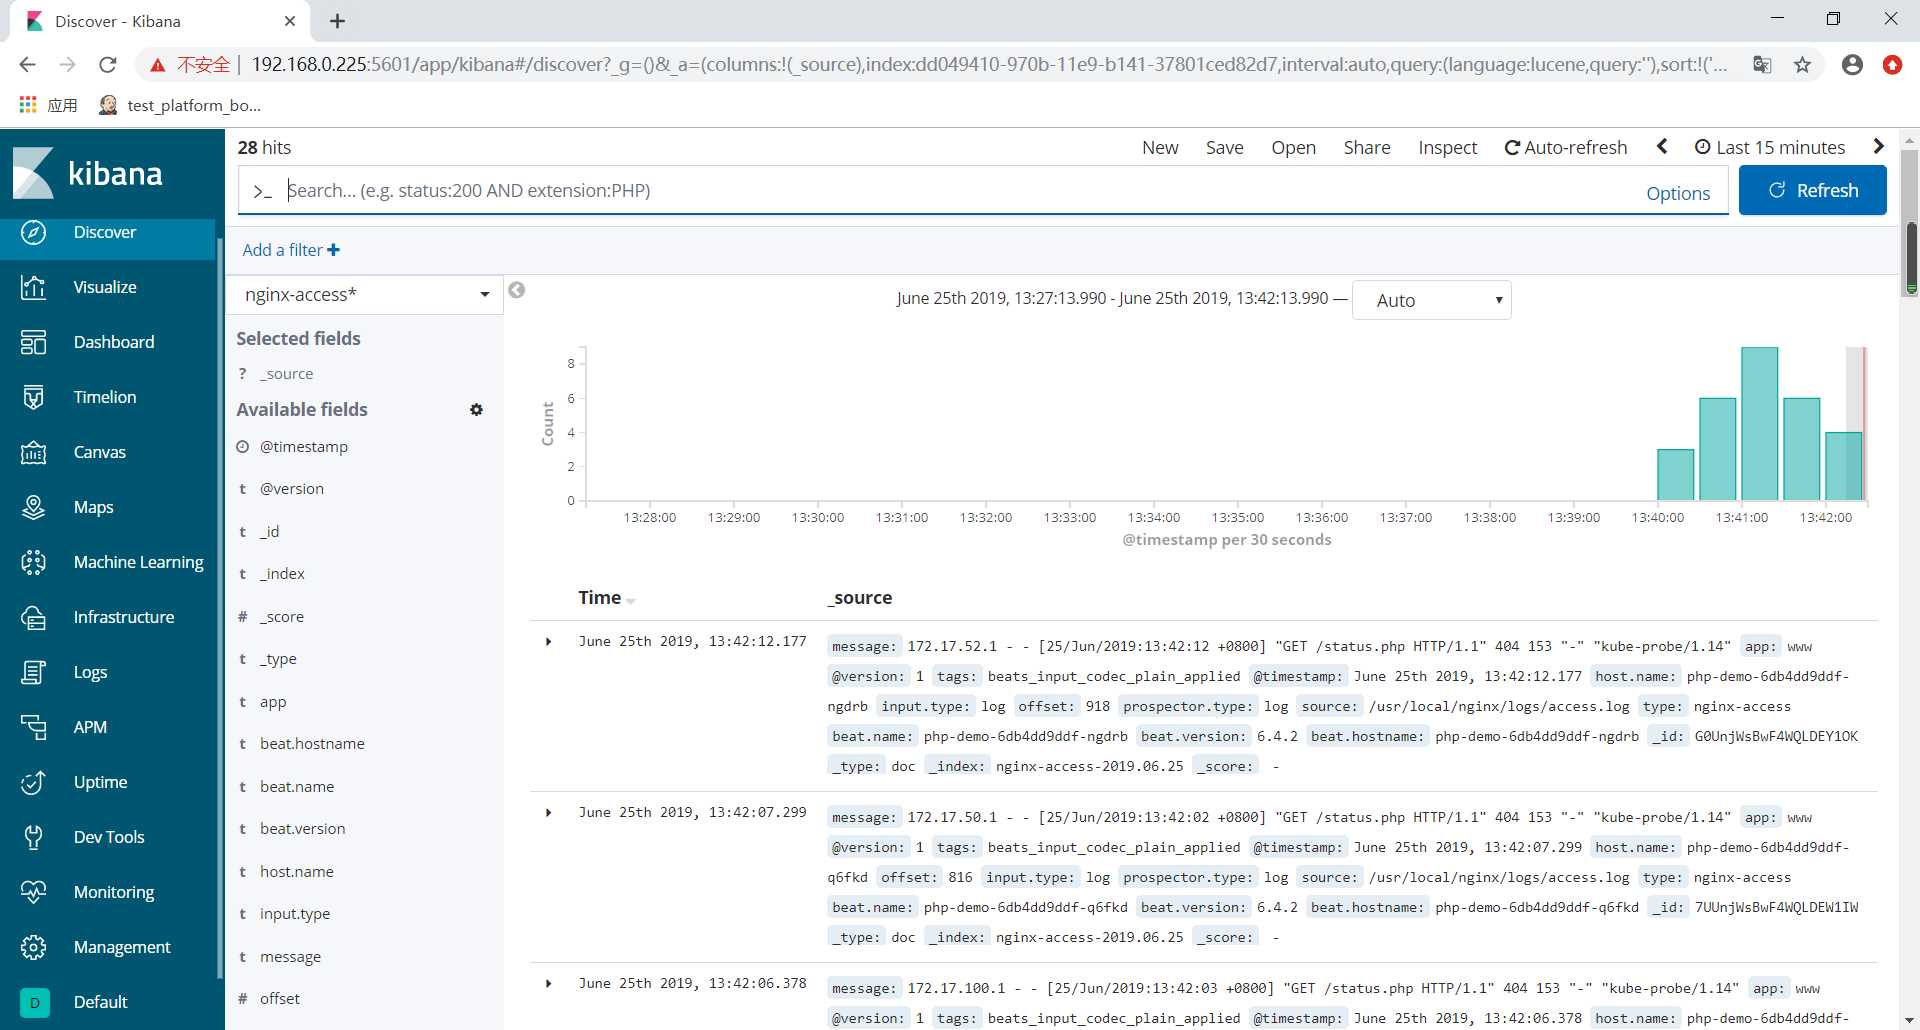Sort by the Time column

point(606,598)
